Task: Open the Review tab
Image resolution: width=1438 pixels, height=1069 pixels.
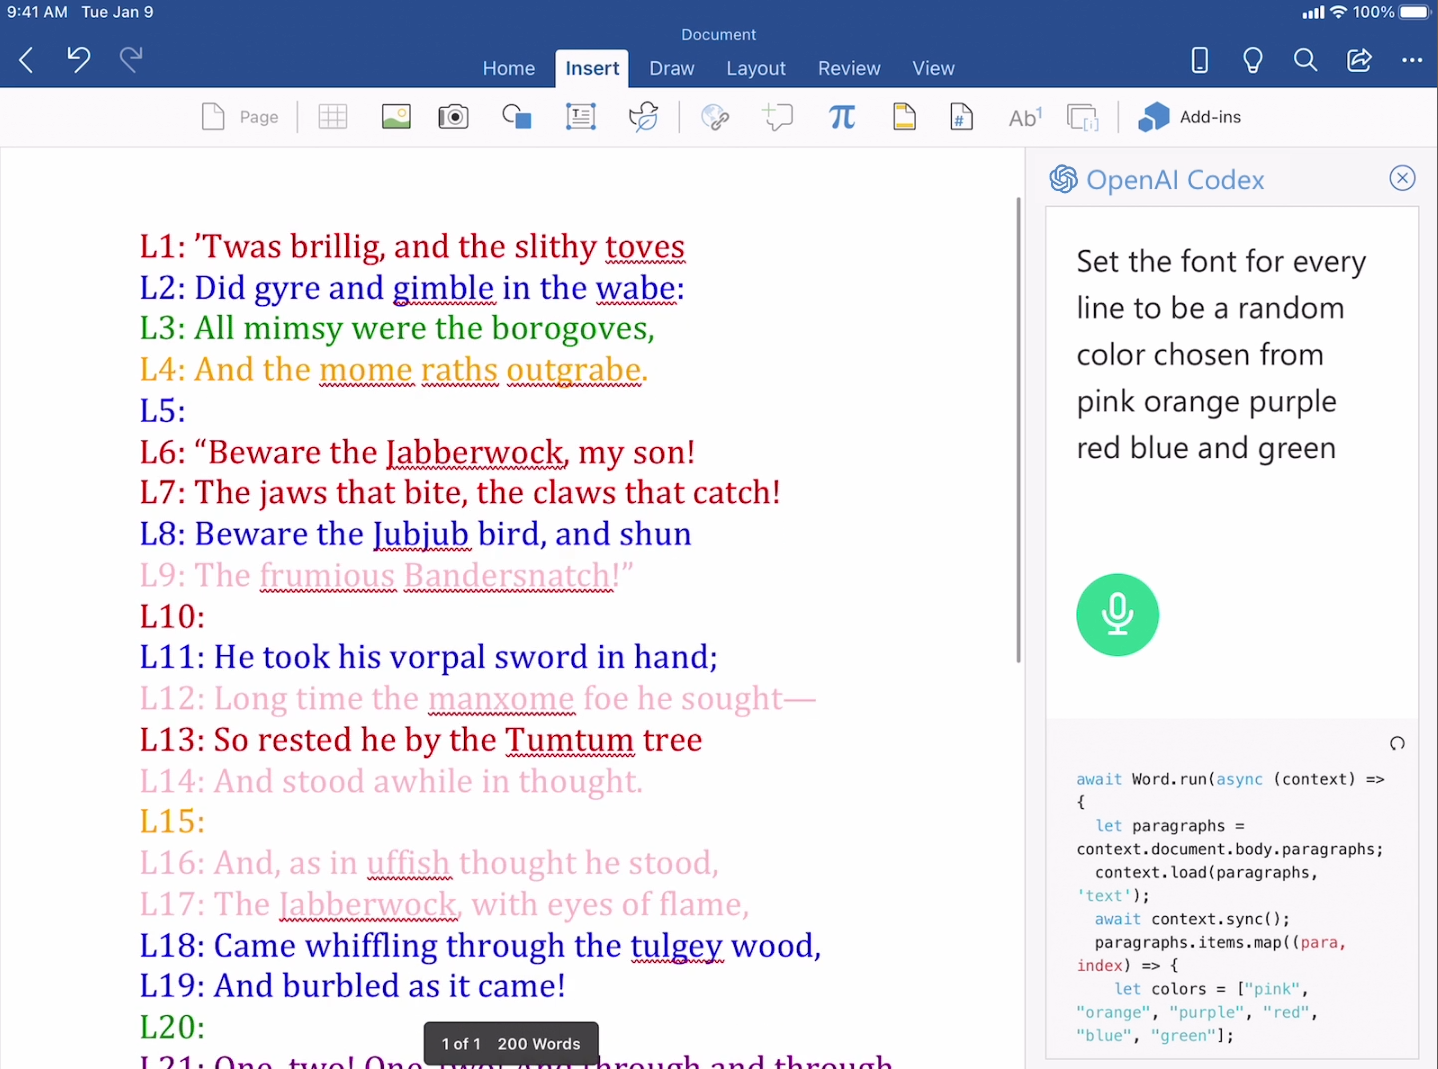Action: coord(848,68)
